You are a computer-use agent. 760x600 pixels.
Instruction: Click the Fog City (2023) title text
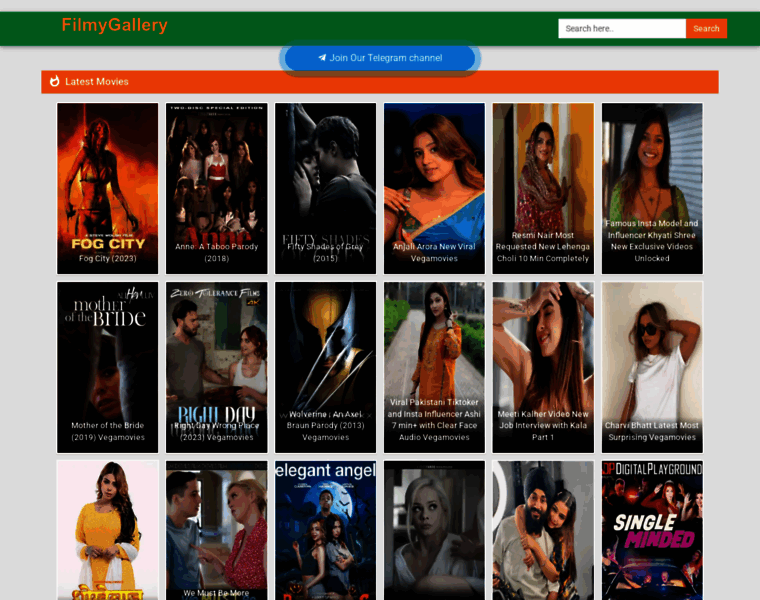[108, 258]
